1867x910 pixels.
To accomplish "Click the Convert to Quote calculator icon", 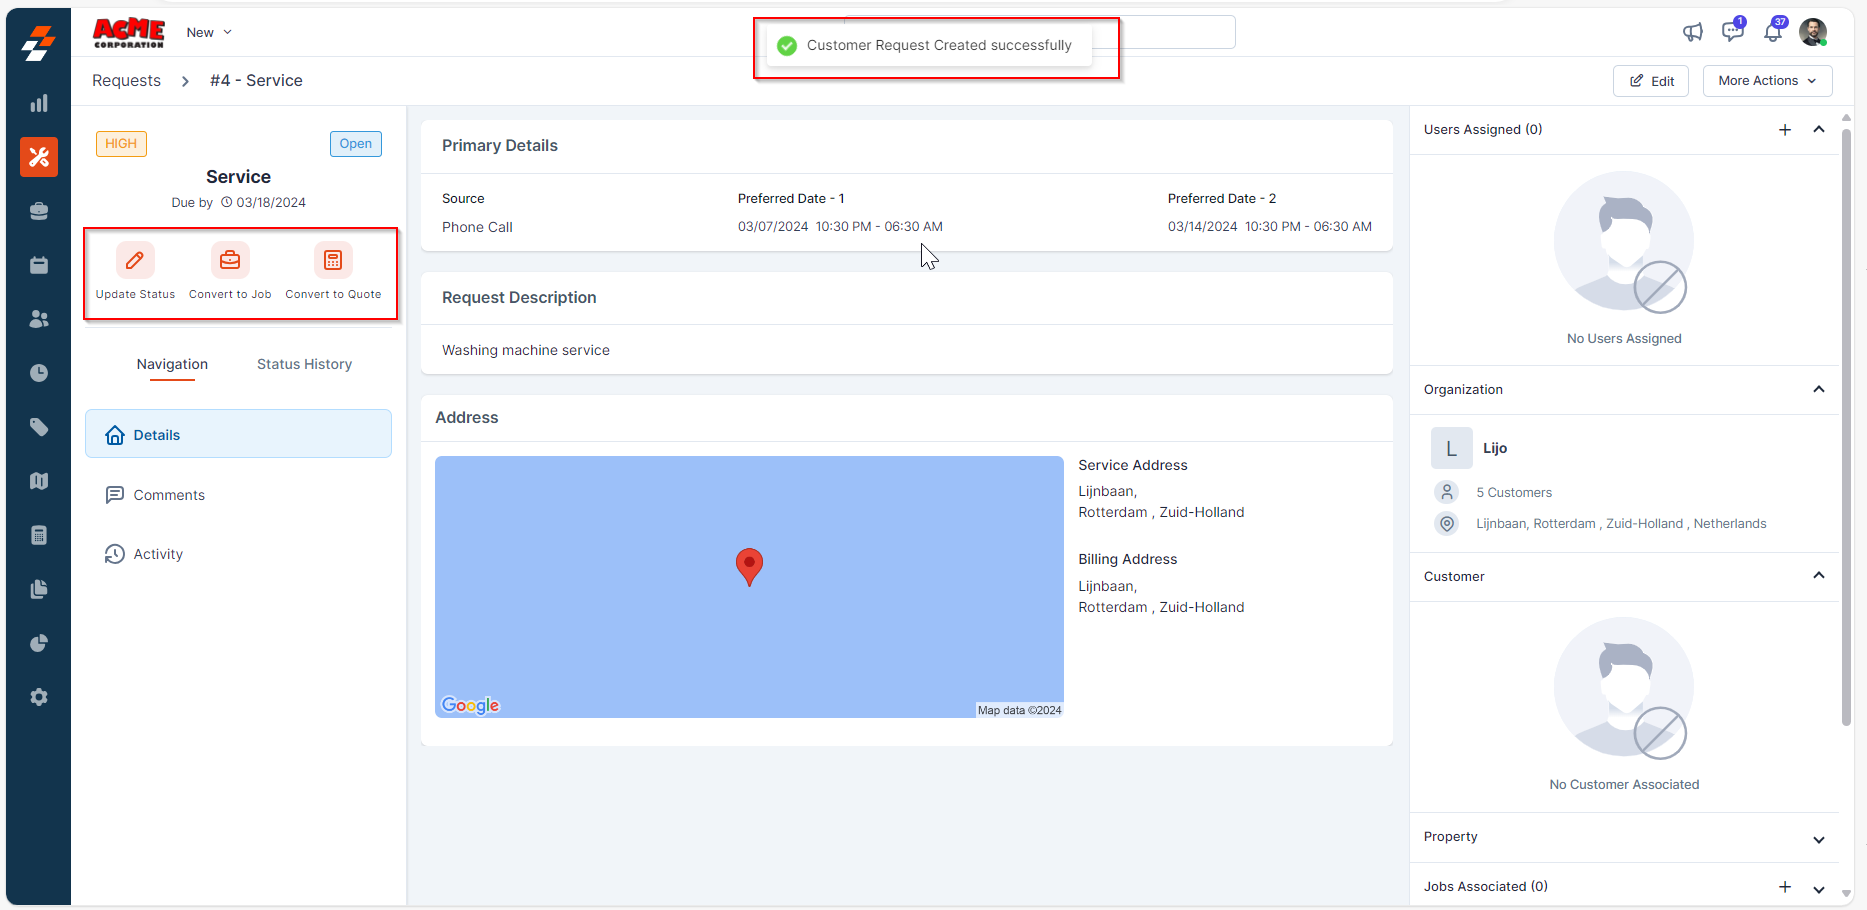I will point(333,261).
